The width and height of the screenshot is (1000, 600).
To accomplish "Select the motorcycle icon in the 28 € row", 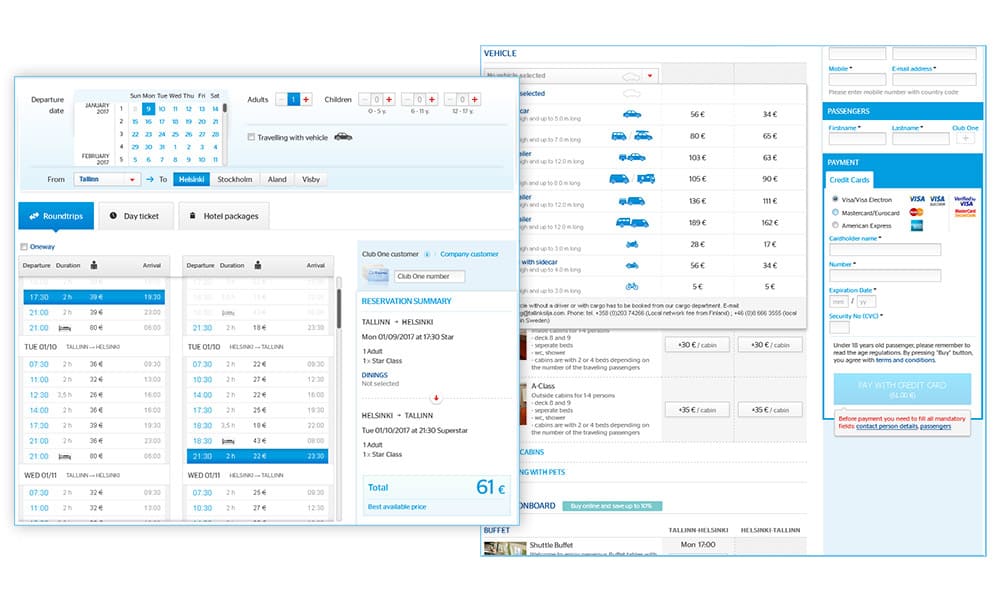I will click(x=631, y=244).
